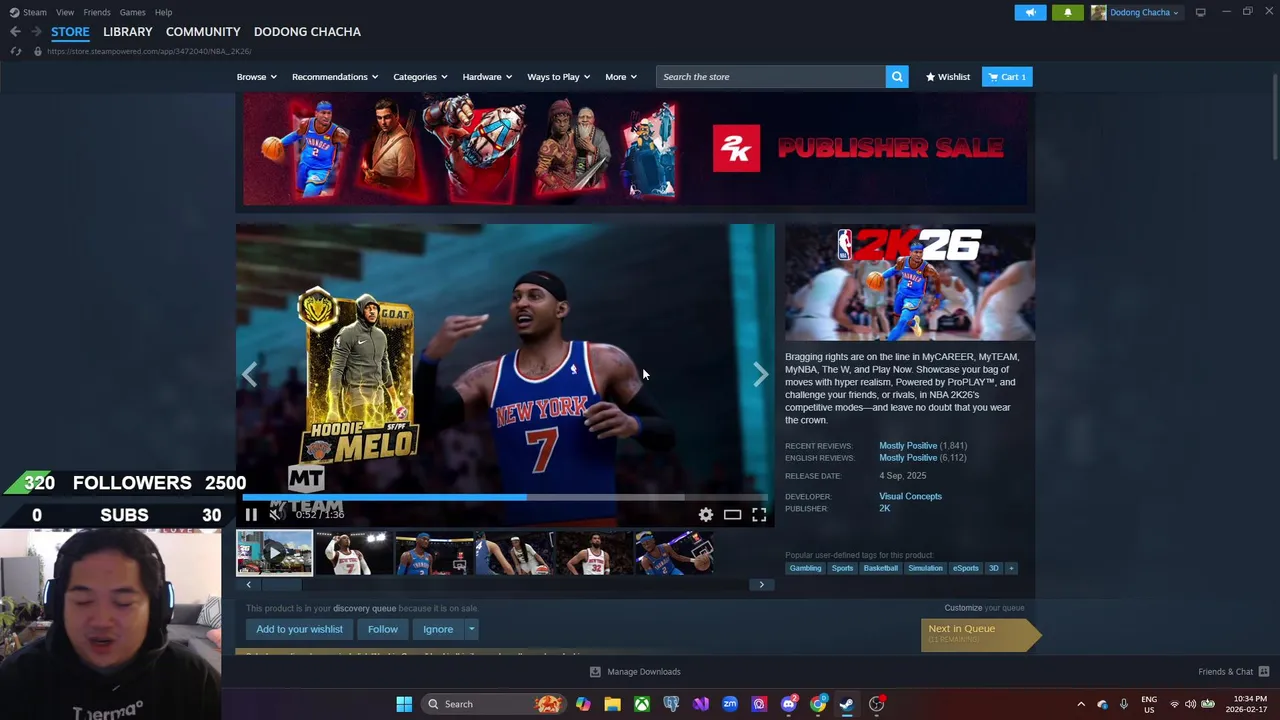Screen dimensions: 1280x720
Task: Open the dropdown arrow next to Ignore
Action: point(471,629)
